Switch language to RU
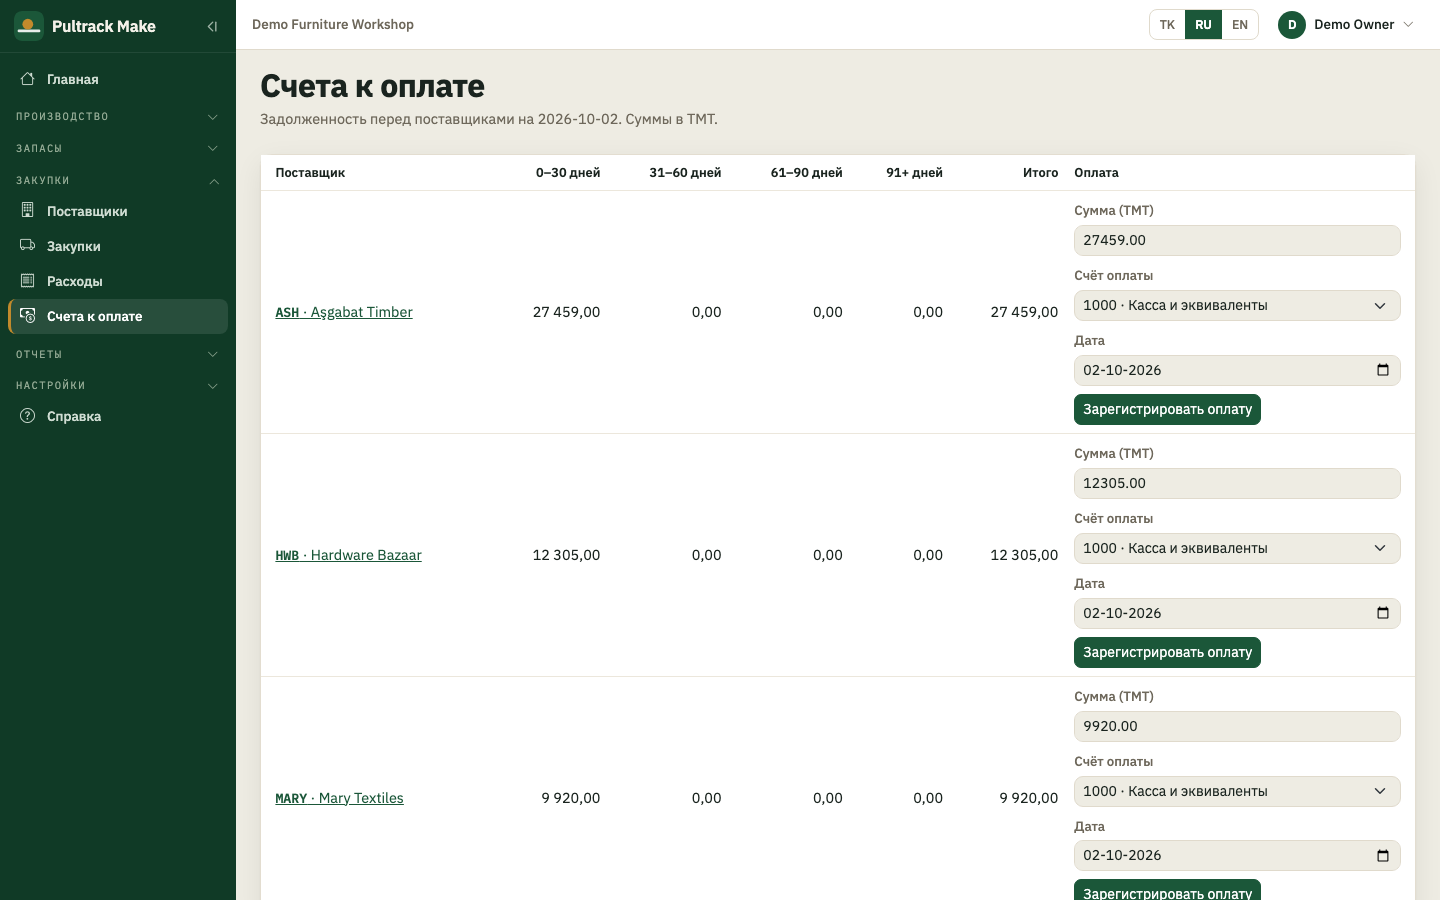This screenshot has height=900, width=1440. pos(1203,25)
